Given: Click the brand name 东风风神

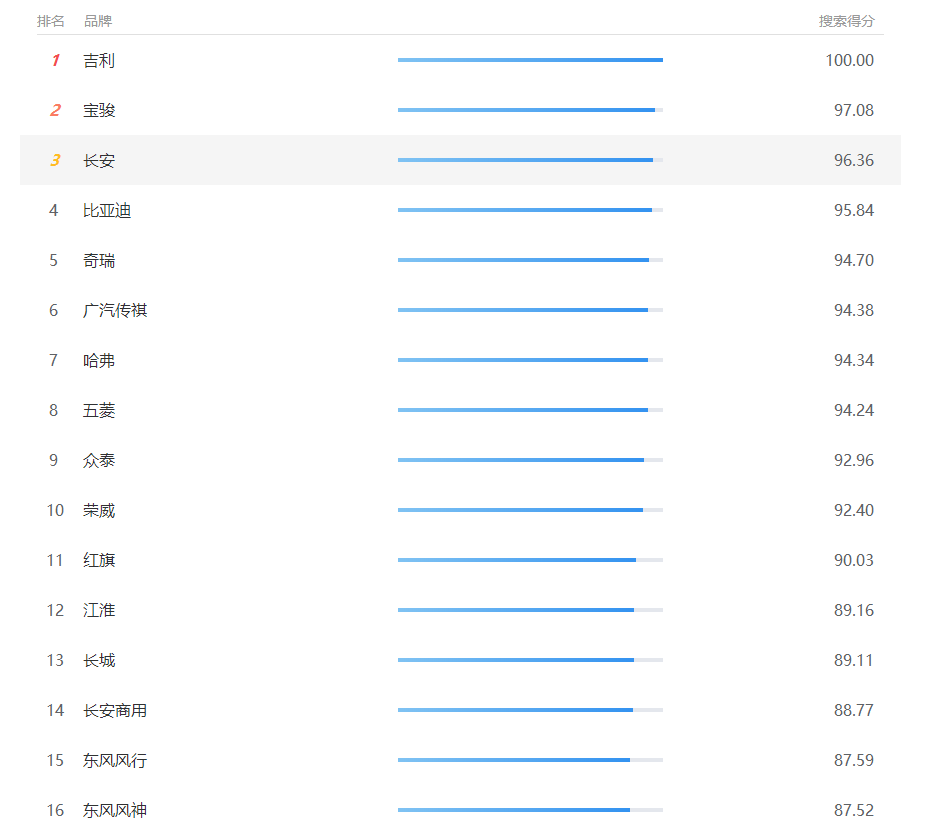Looking at the screenshot, I should (x=115, y=810).
